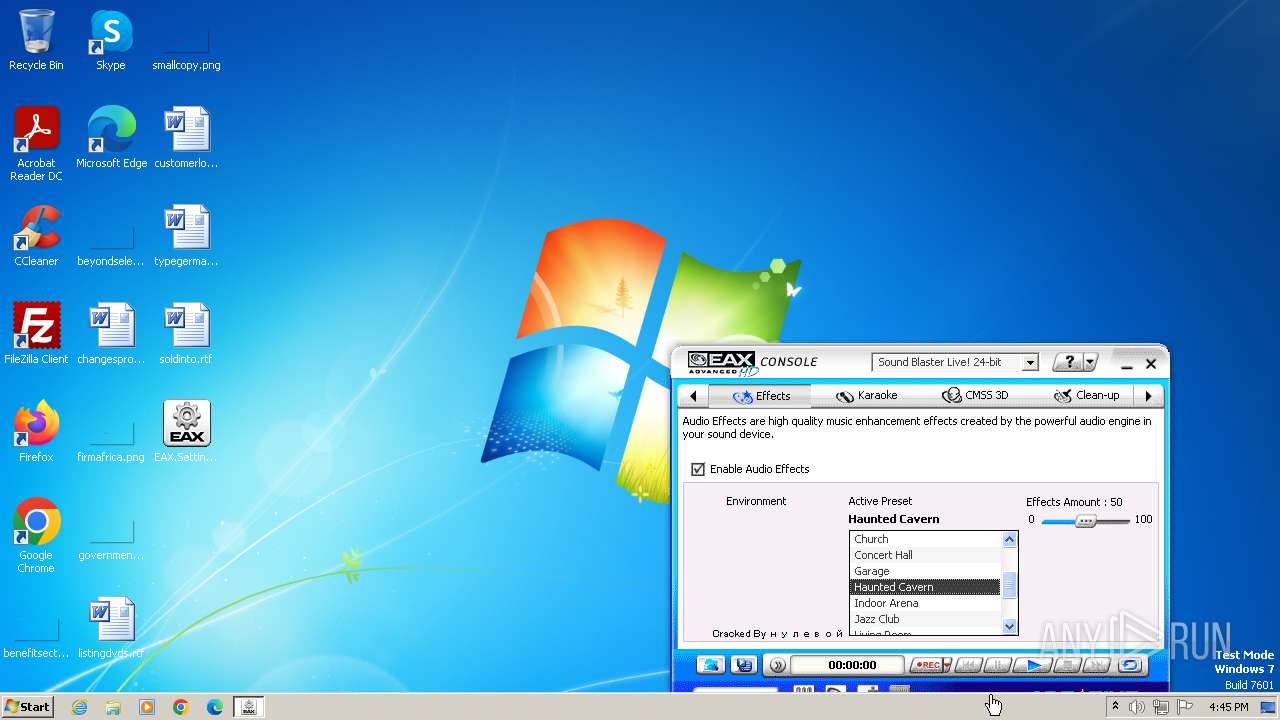
Task: Open File Explorer from the taskbar
Action: pyautogui.click(x=113, y=707)
